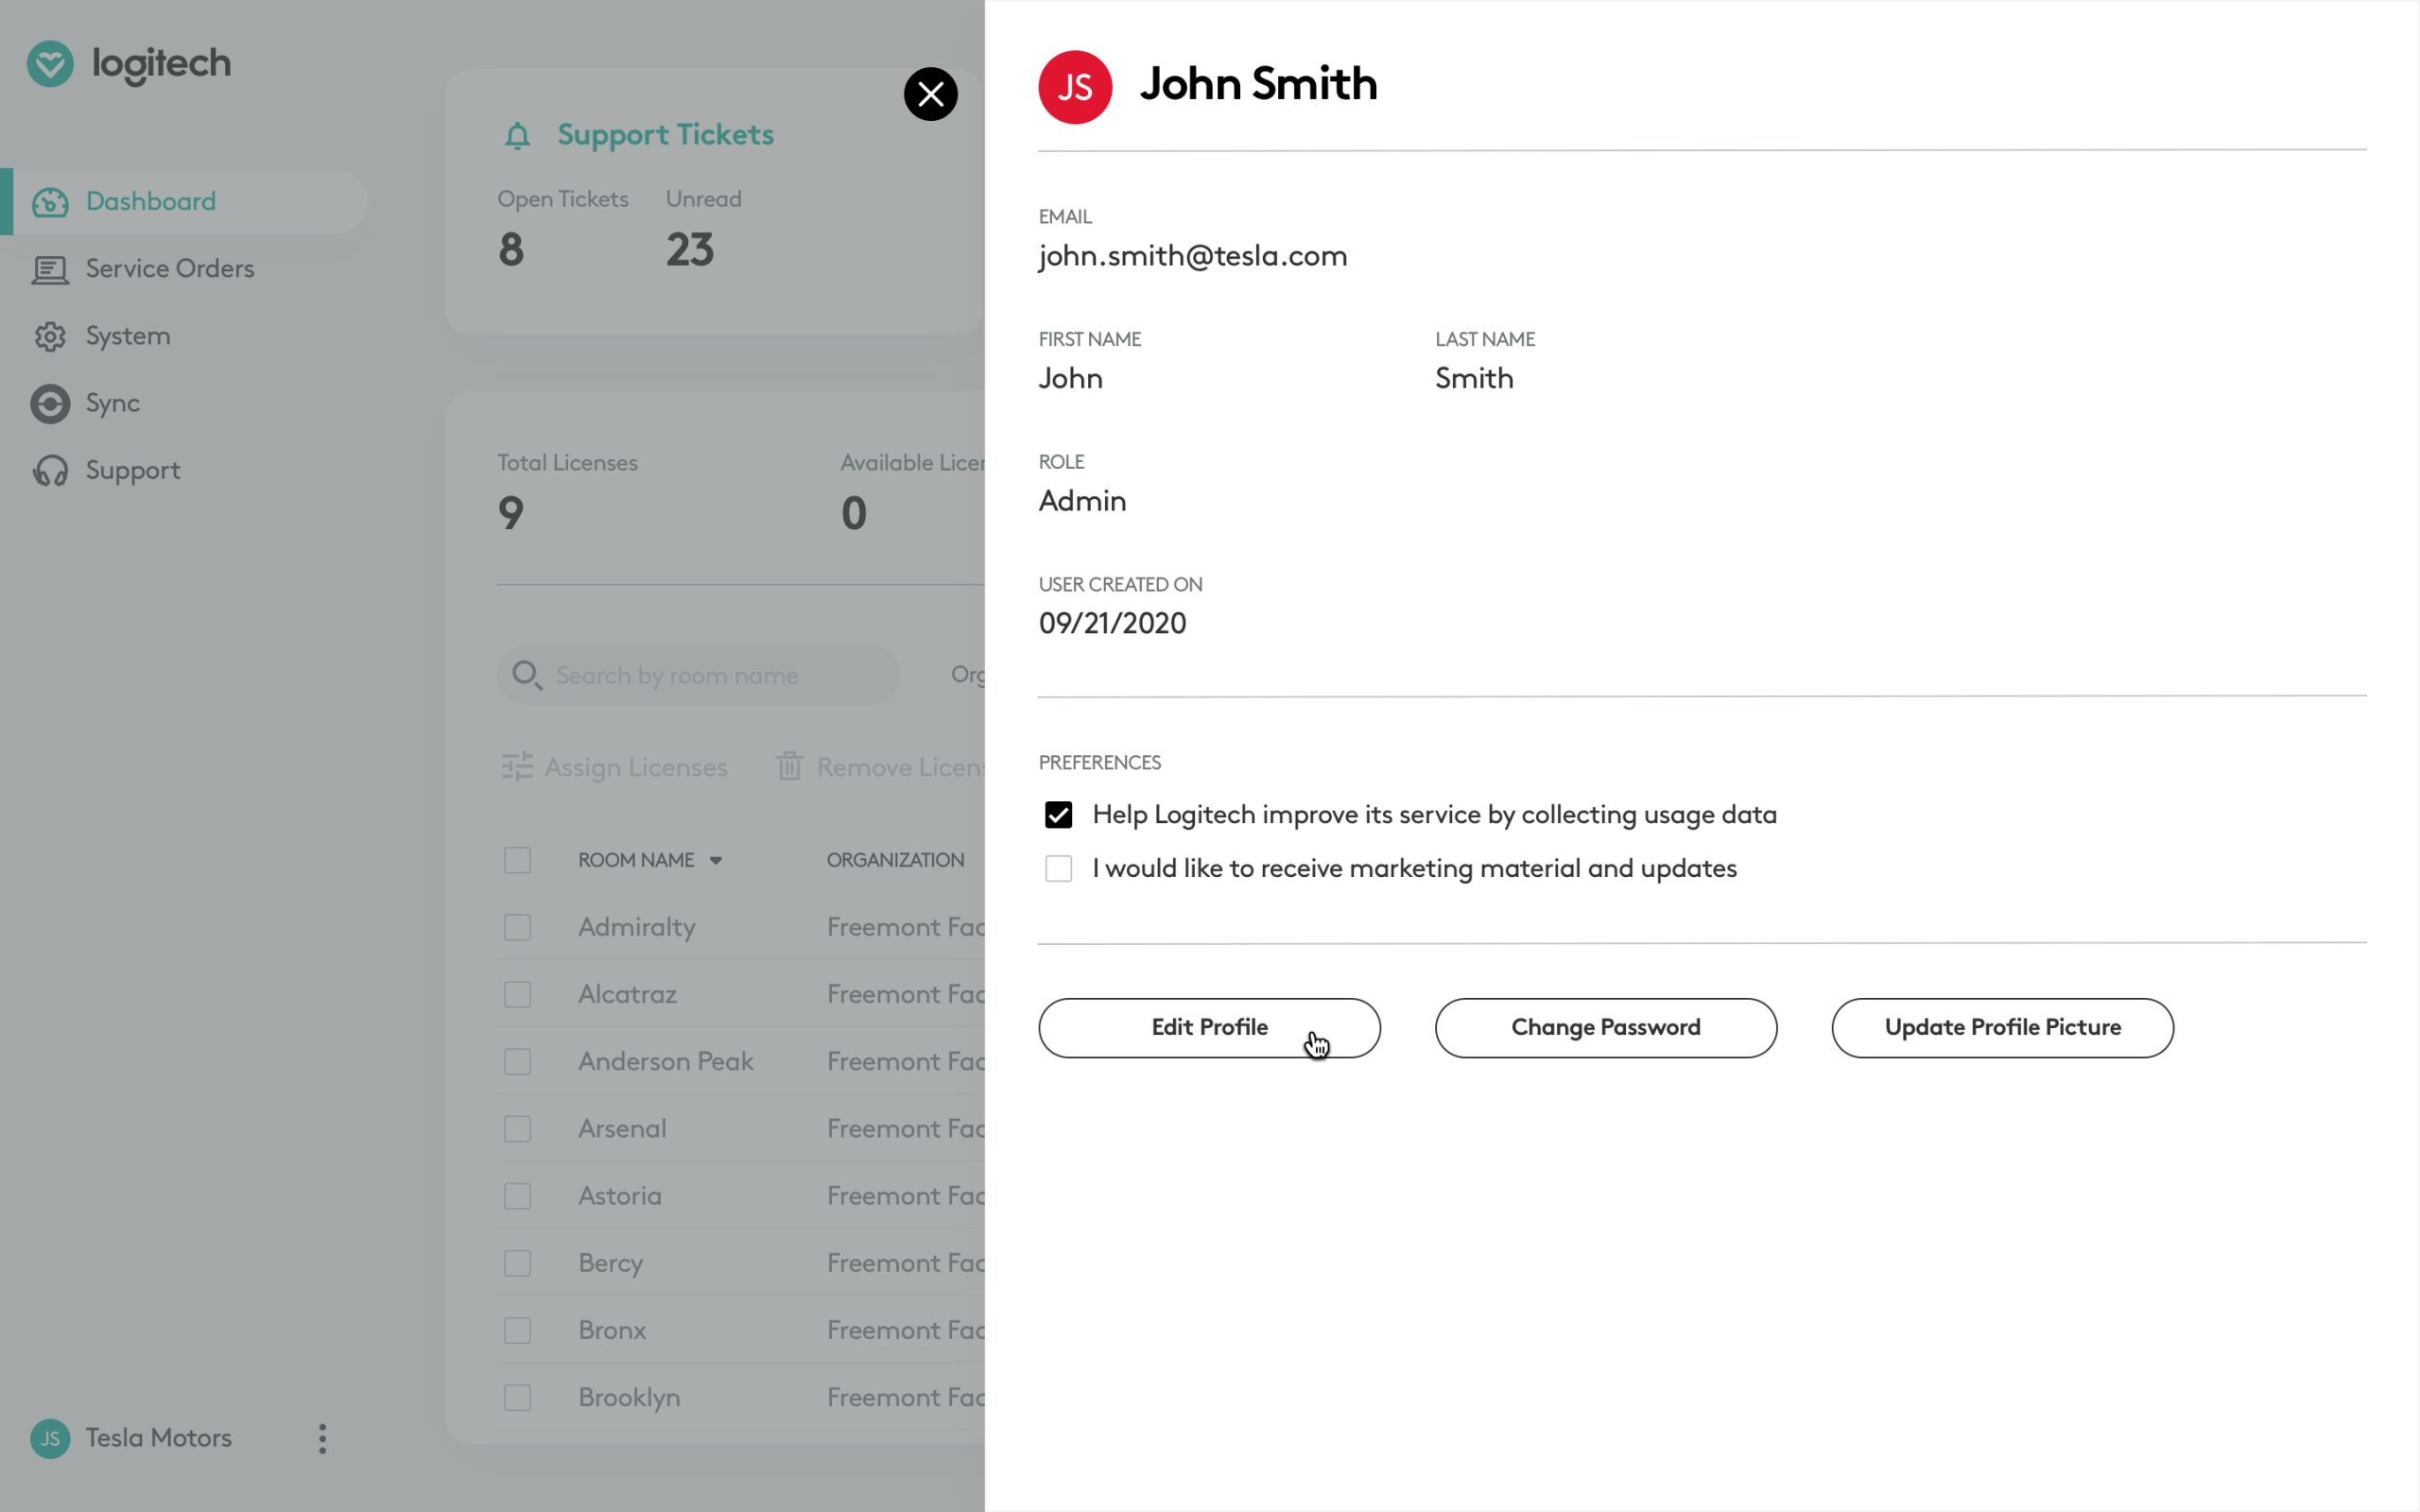Screen dimensions: 2420x1512
Task: Check the Arsenal room checkbox
Action: (517, 1129)
